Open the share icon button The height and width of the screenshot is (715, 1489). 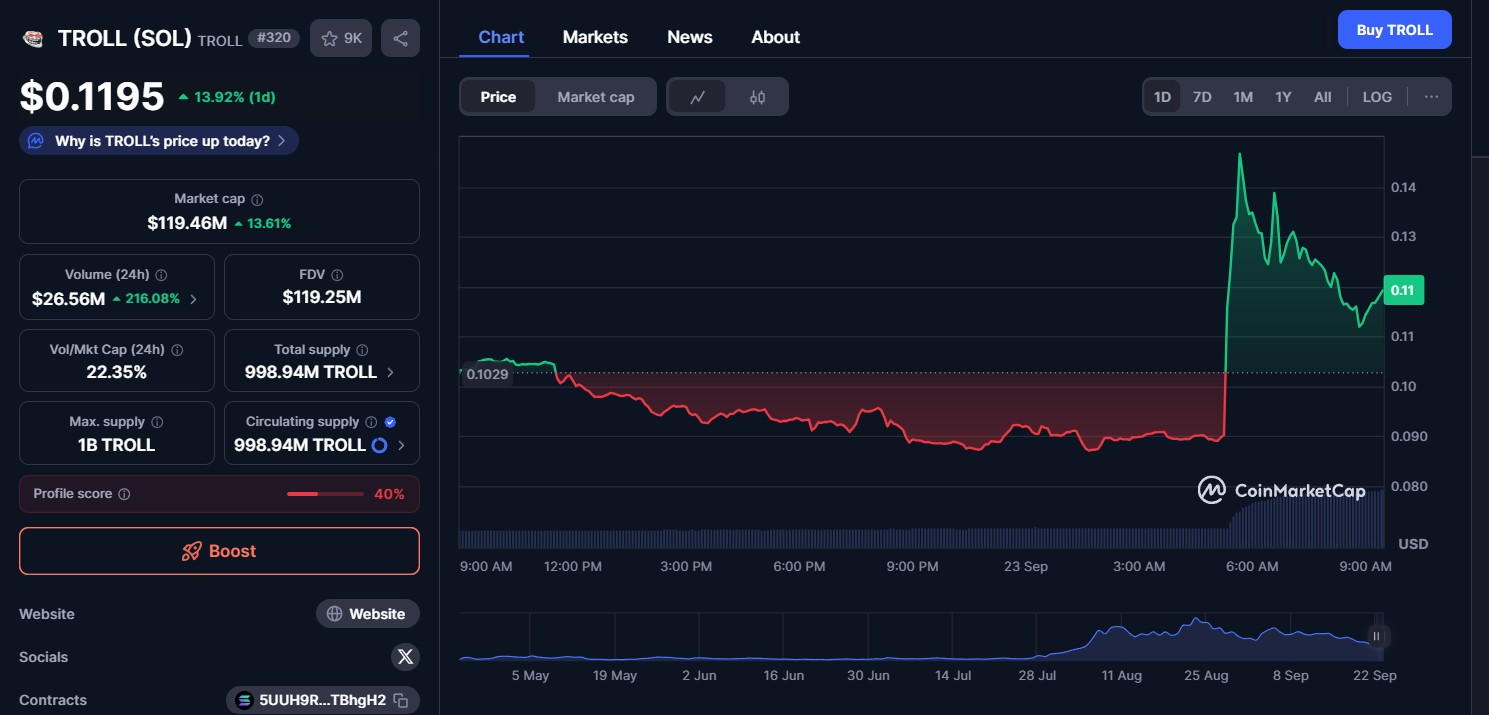tap(400, 38)
